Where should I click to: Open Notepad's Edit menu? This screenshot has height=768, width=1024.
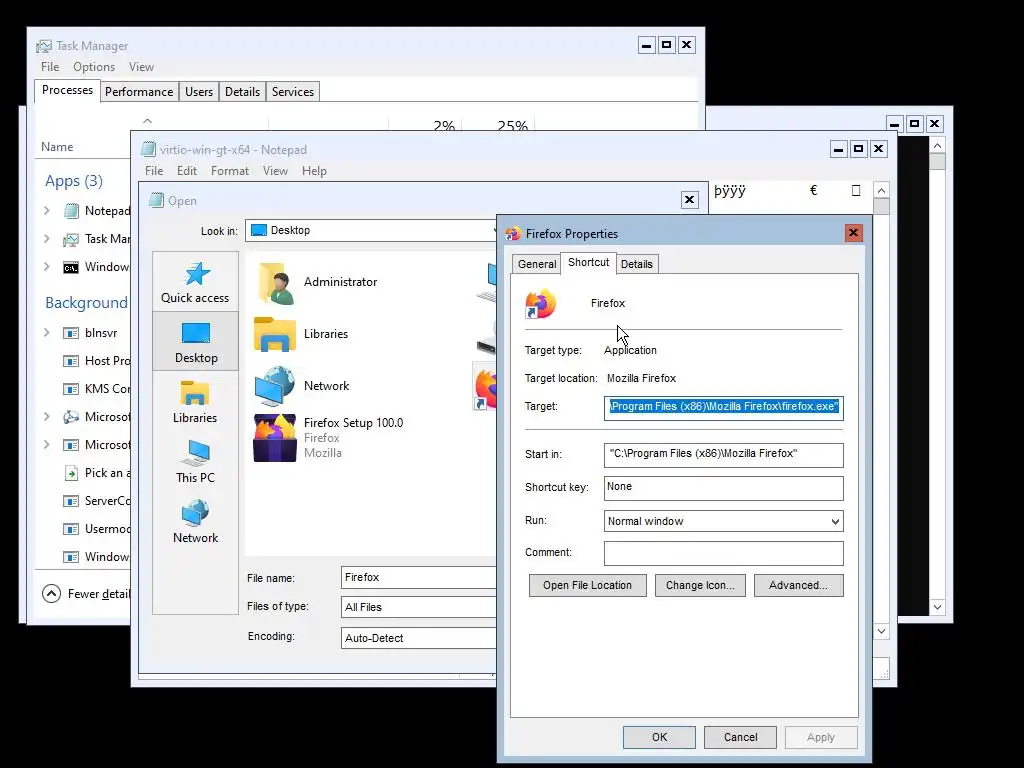(187, 171)
